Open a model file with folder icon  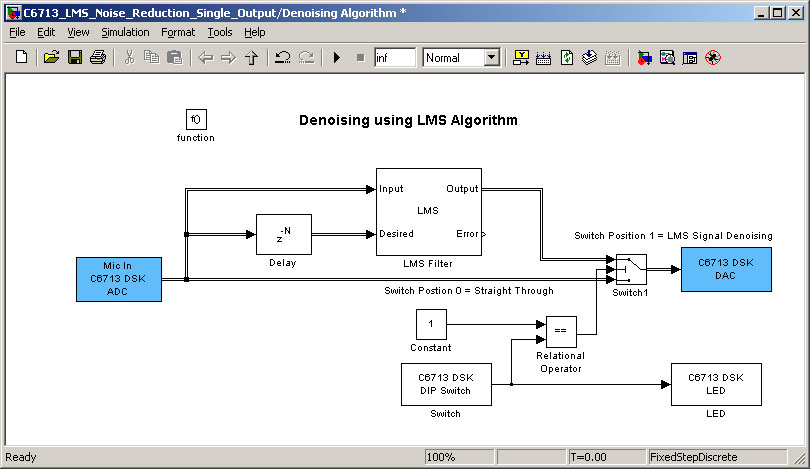(x=51, y=58)
